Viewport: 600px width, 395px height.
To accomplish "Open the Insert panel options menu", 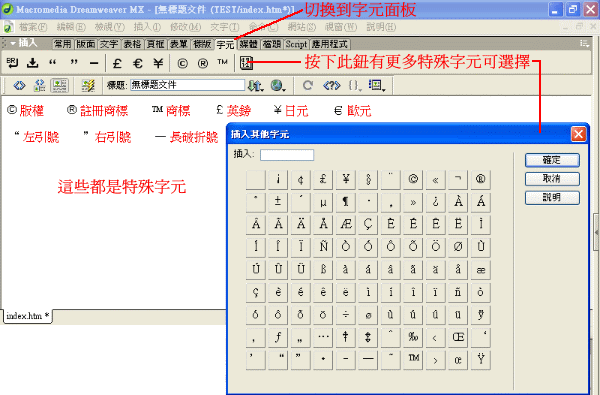I will tap(585, 44).
